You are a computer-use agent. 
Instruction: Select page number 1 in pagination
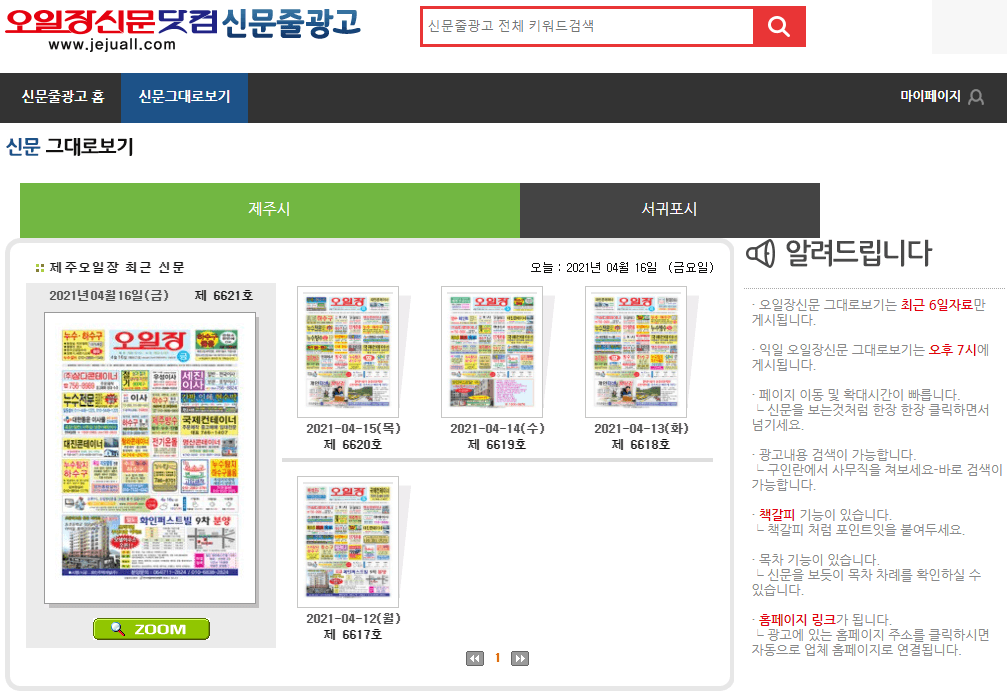[x=497, y=658]
